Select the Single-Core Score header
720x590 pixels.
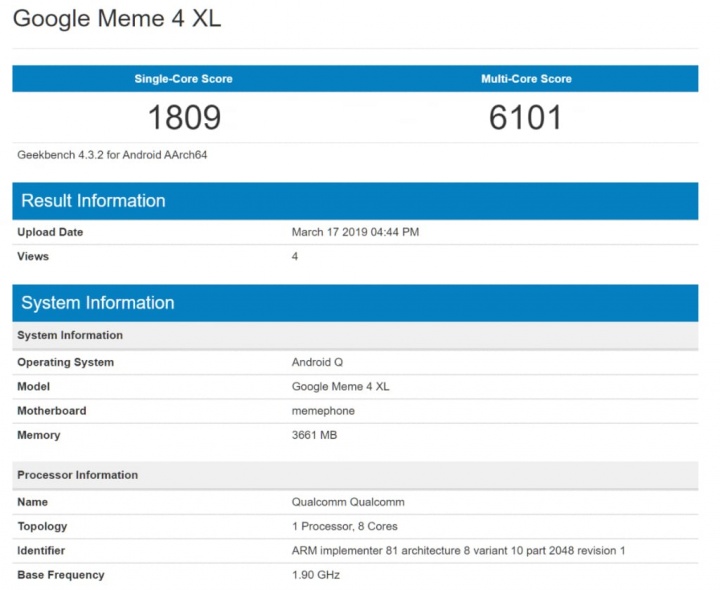pos(184,79)
